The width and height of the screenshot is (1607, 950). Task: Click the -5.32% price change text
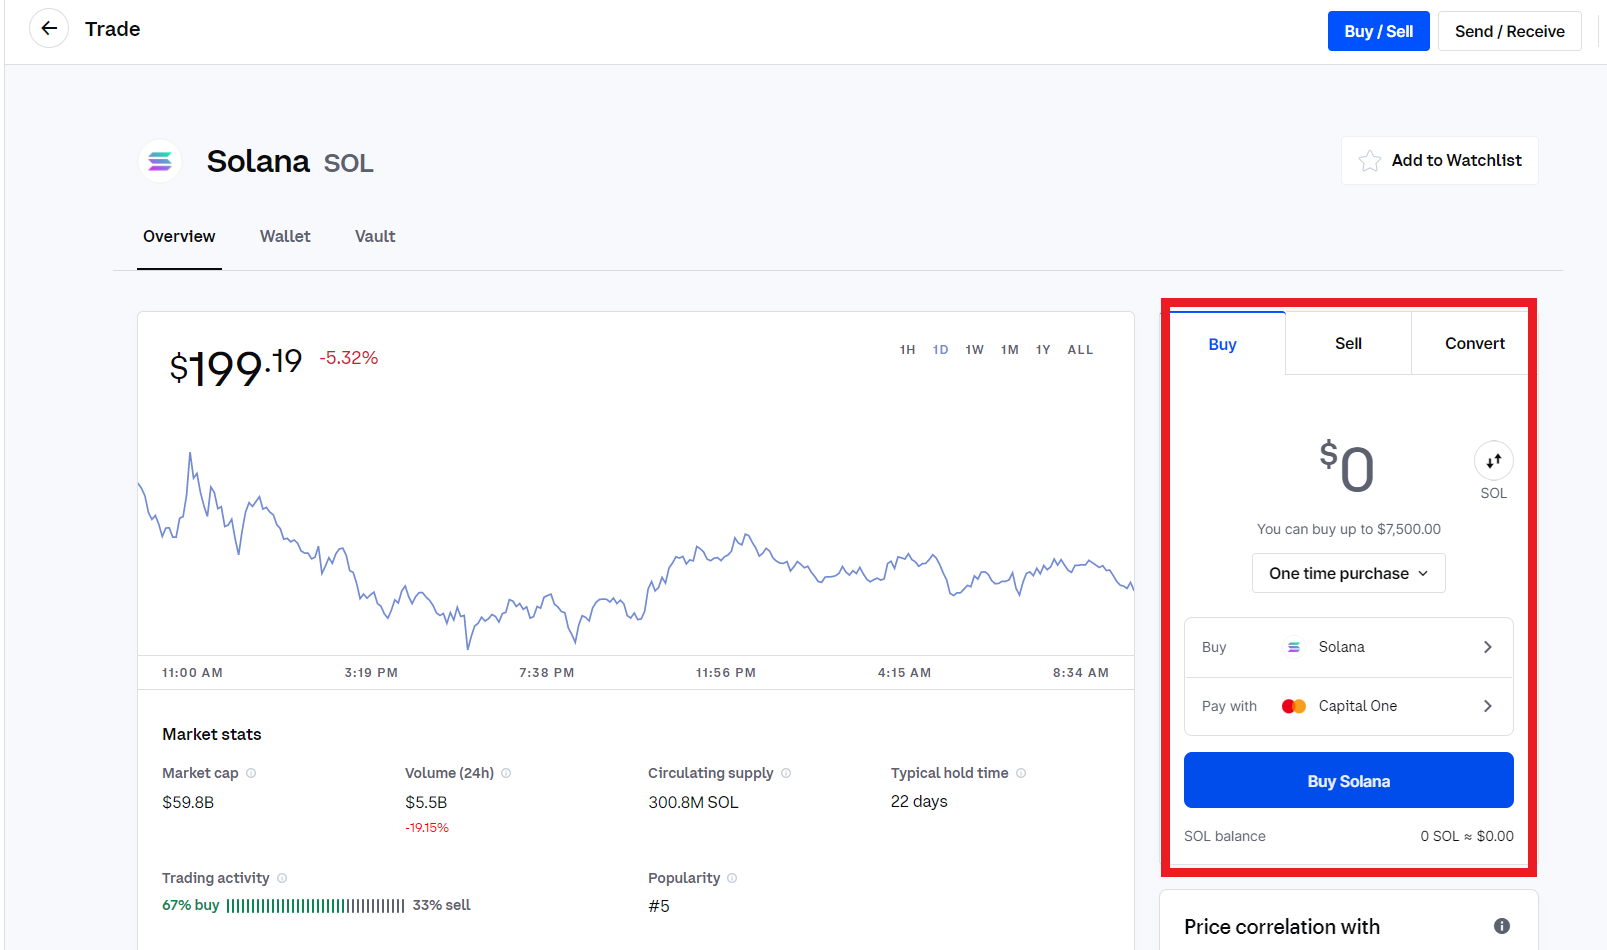pos(349,358)
